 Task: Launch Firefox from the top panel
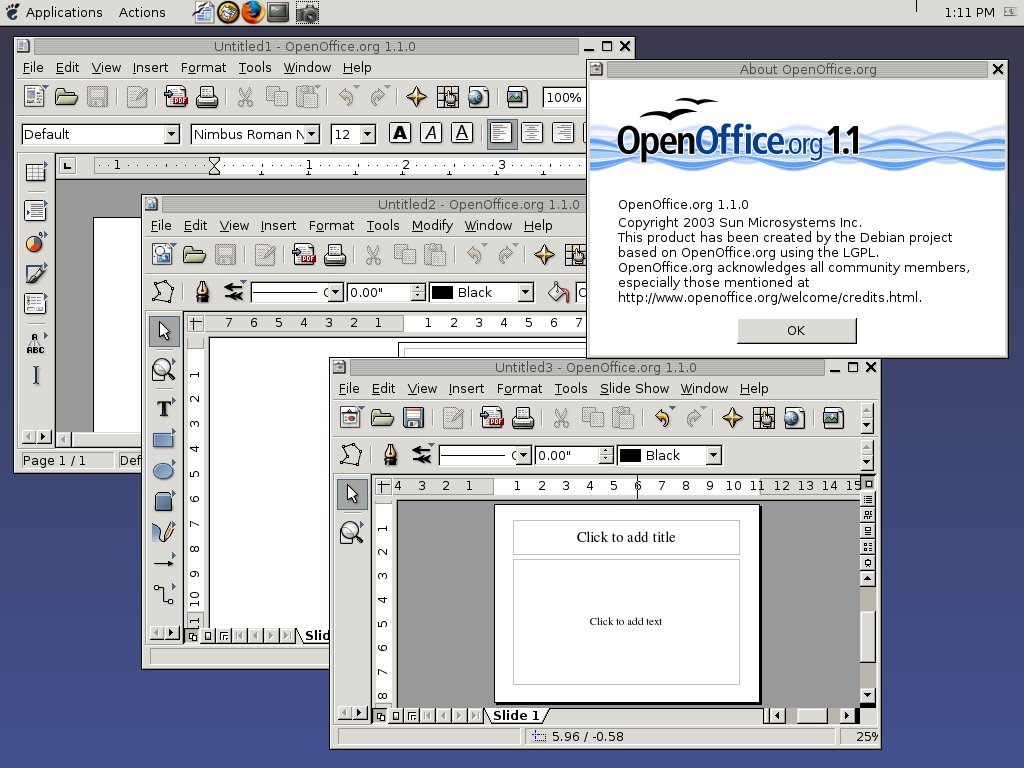(x=254, y=12)
